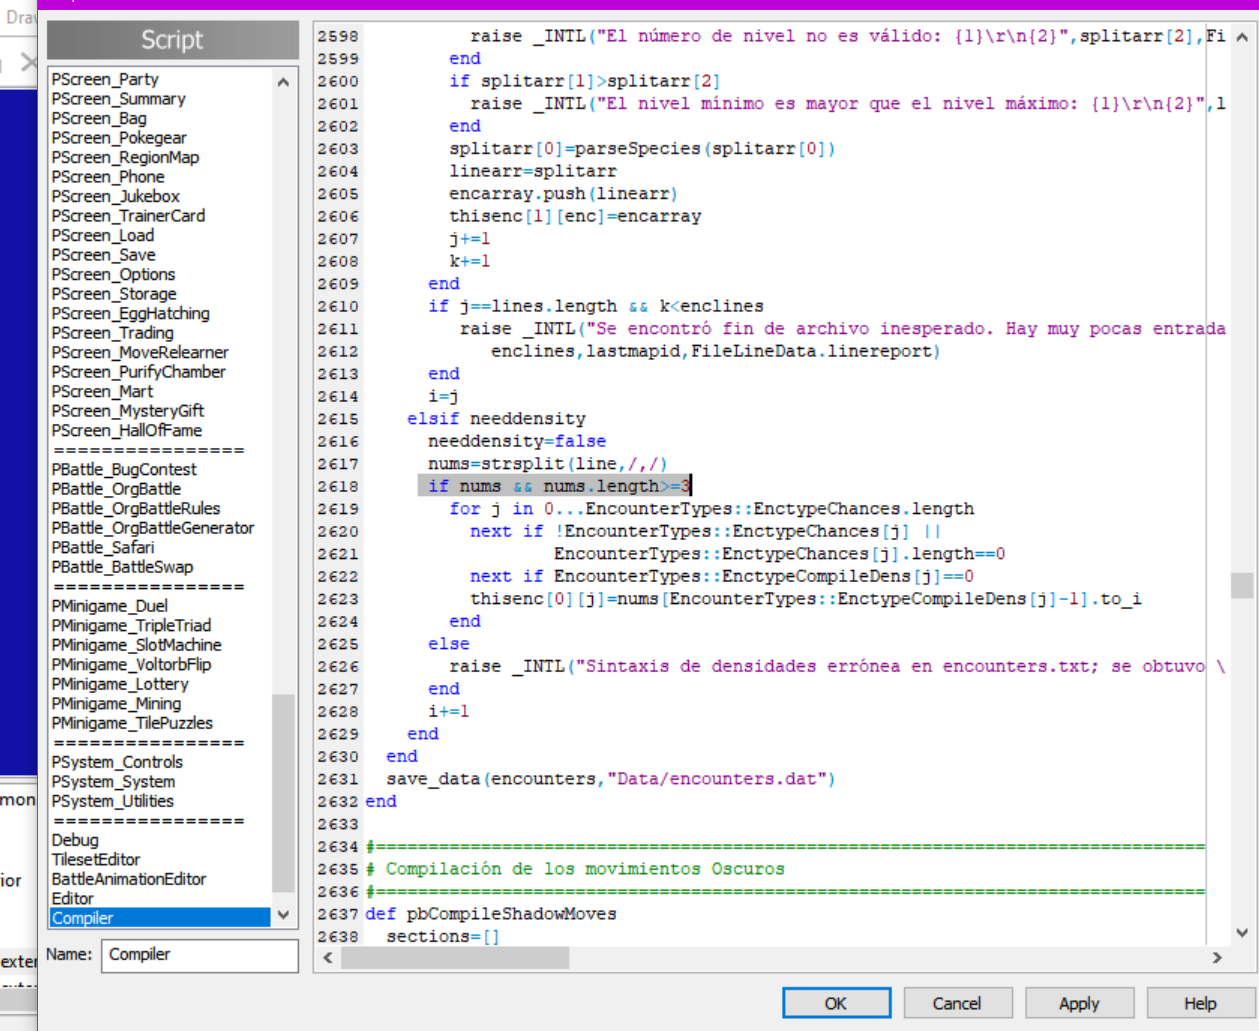The width and height of the screenshot is (1259, 1031).
Task: Select PScreen_Party in script list
Action: coord(105,79)
